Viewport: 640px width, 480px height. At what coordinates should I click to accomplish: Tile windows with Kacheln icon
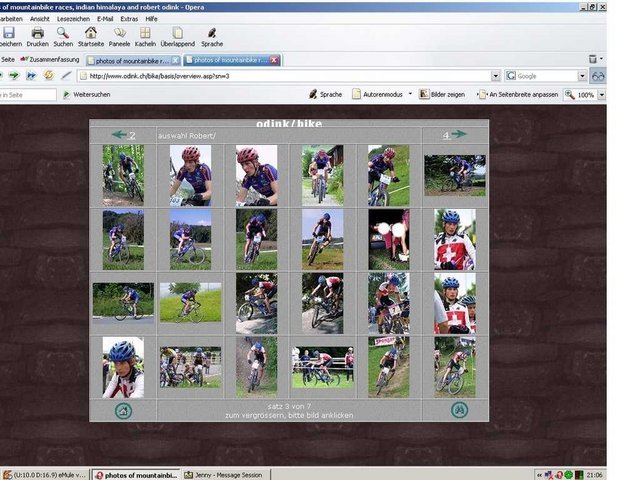coord(145,33)
